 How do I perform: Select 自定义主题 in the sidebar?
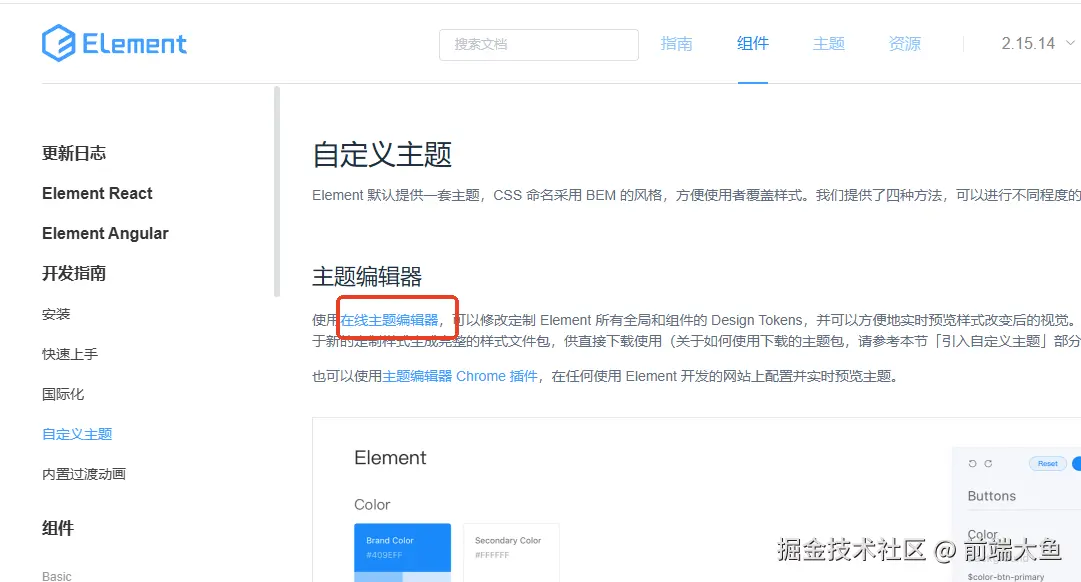[77, 434]
